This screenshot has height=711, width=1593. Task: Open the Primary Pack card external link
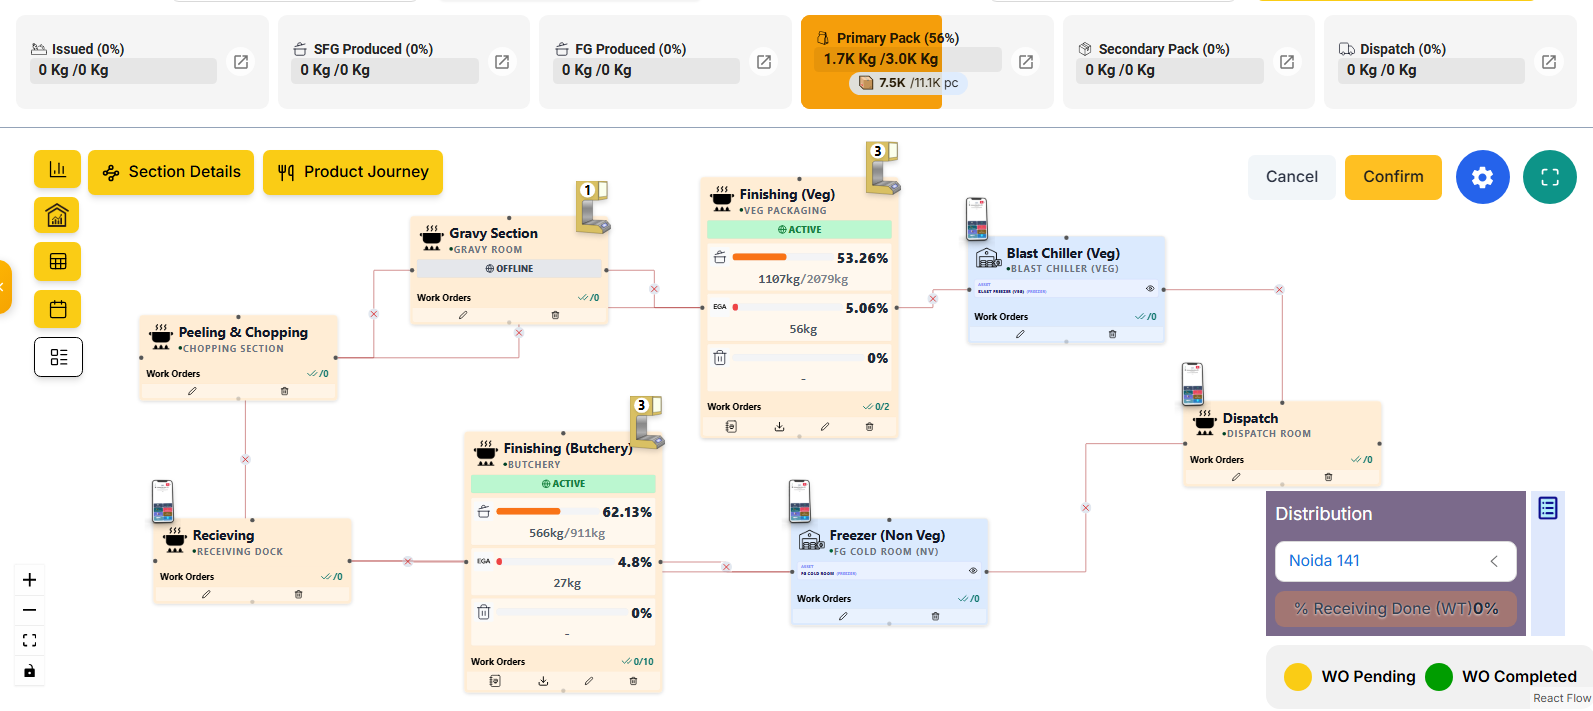(1025, 62)
